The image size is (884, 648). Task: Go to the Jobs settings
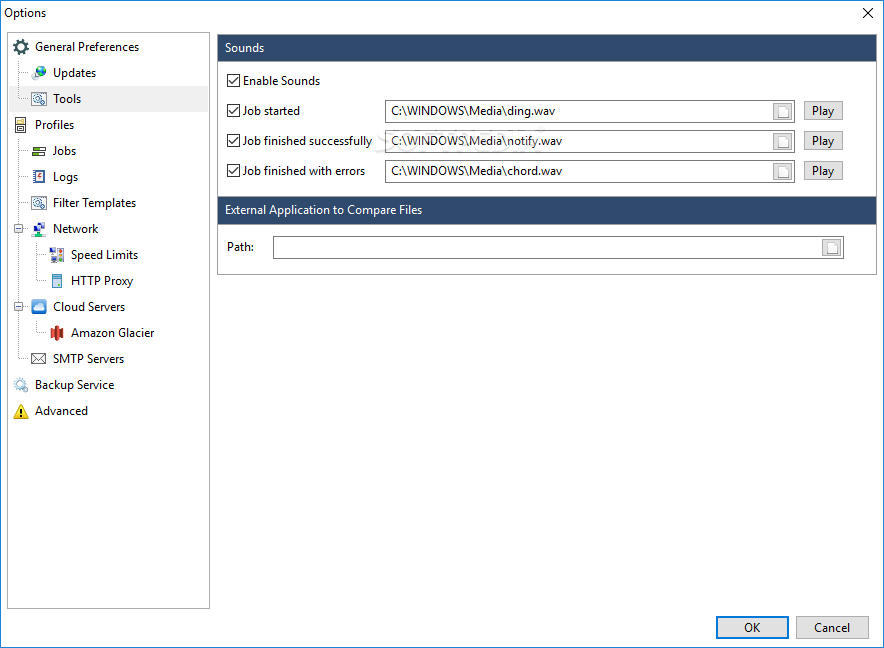pos(64,151)
